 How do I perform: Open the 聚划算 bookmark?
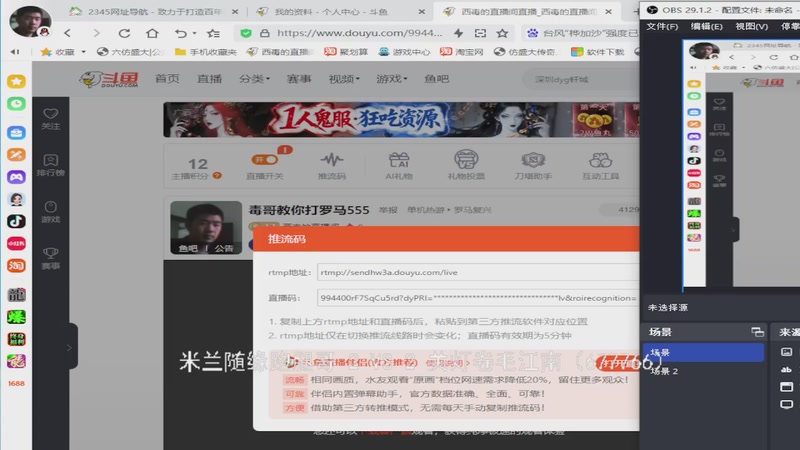(346, 52)
